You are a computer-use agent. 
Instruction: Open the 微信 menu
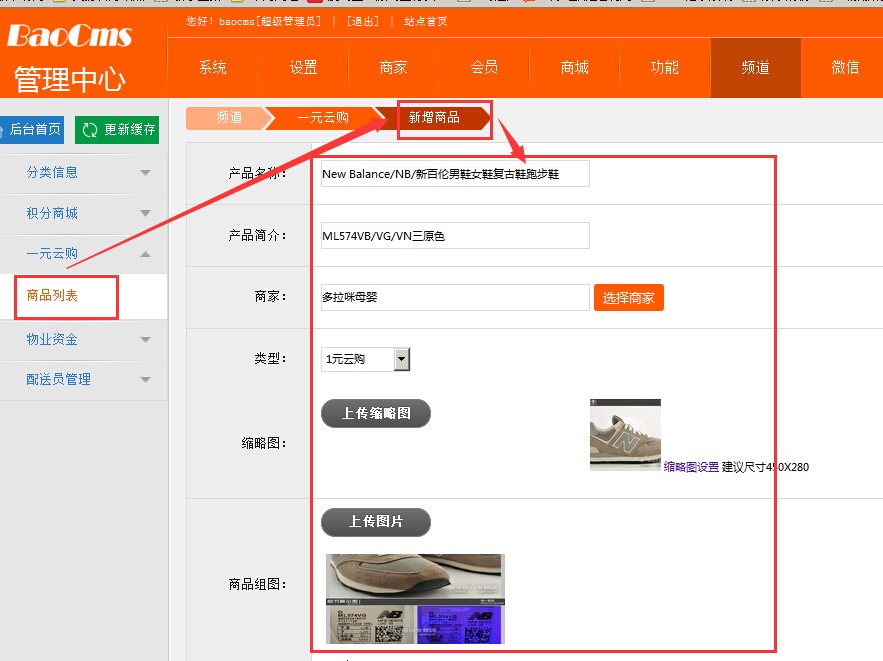(x=845, y=68)
